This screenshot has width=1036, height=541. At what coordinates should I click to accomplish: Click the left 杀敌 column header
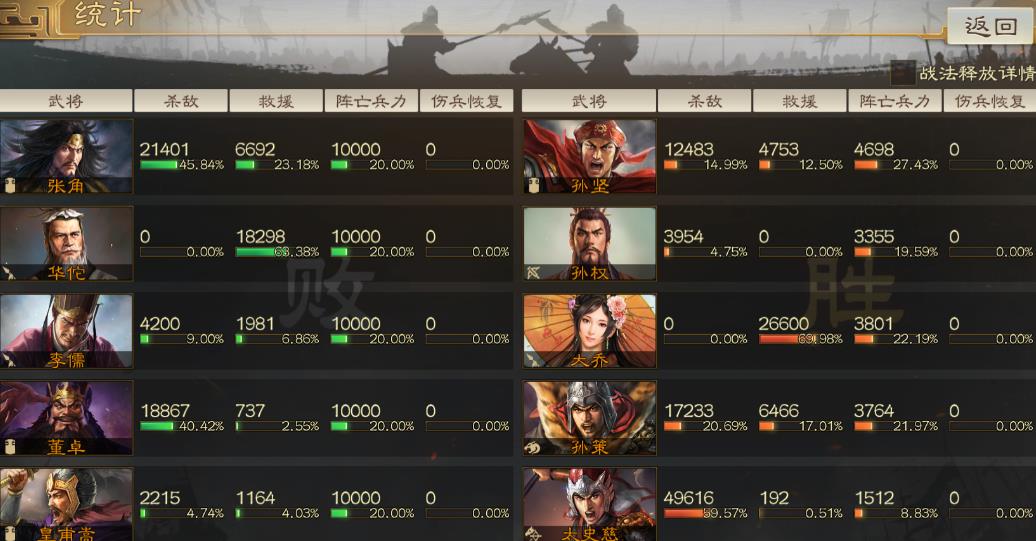click(181, 101)
